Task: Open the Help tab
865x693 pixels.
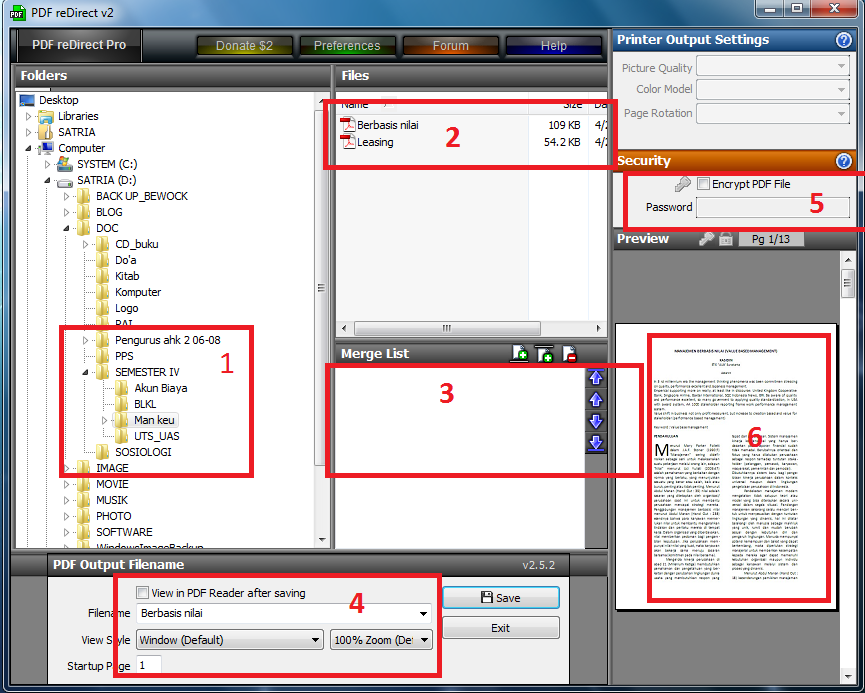Action: click(553, 46)
